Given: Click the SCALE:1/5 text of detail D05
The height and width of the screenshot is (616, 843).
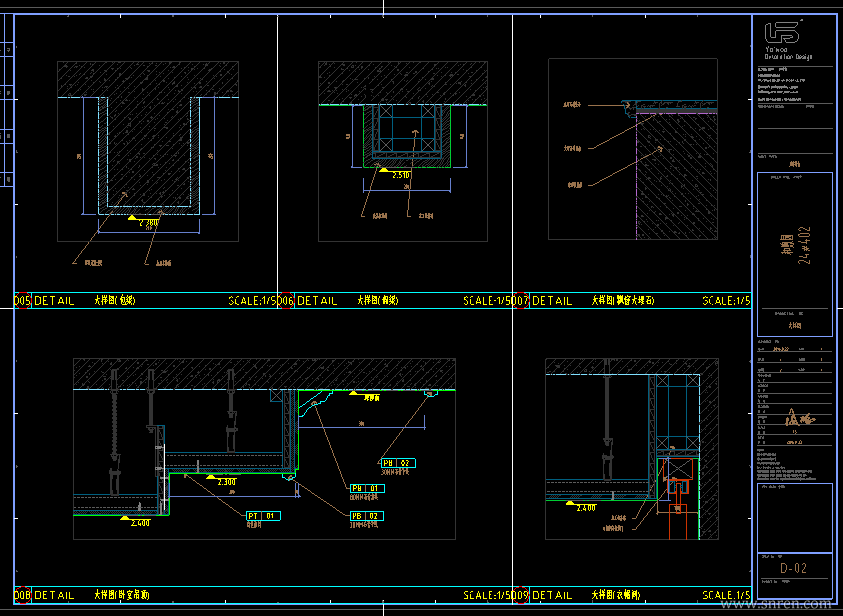Looking at the screenshot, I should point(252,301).
